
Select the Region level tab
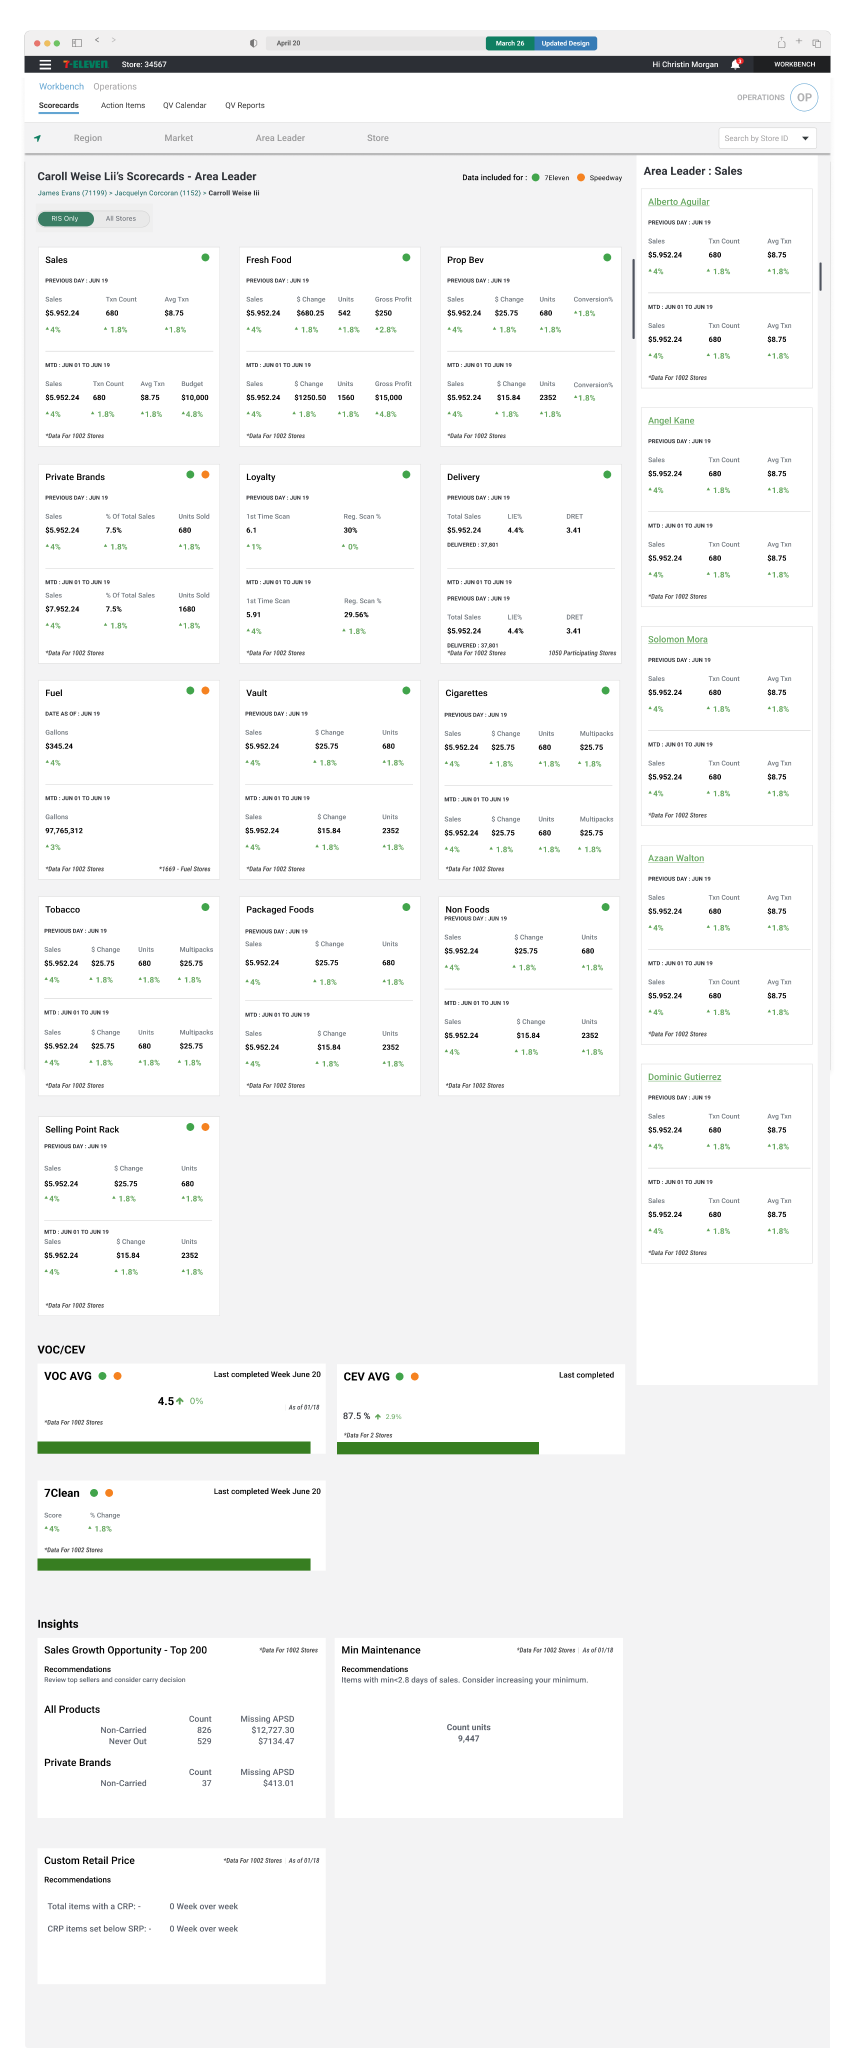[x=88, y=138]
